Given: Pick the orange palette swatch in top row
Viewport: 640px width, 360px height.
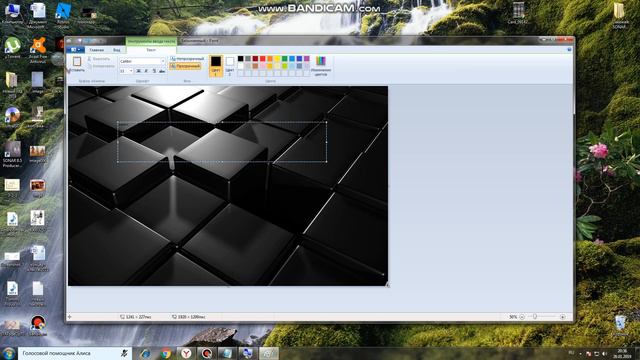Looking at the screenshot, I should [x=270, y=59].
